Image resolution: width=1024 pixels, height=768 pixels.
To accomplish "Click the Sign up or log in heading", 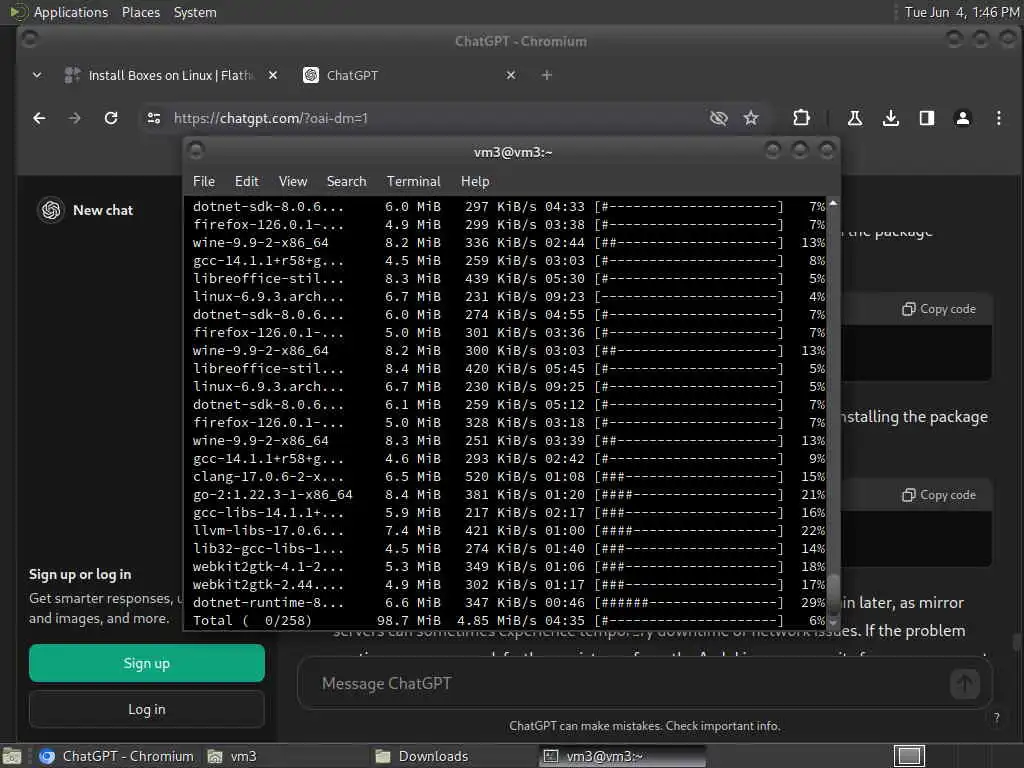I will tap(80, 575).
